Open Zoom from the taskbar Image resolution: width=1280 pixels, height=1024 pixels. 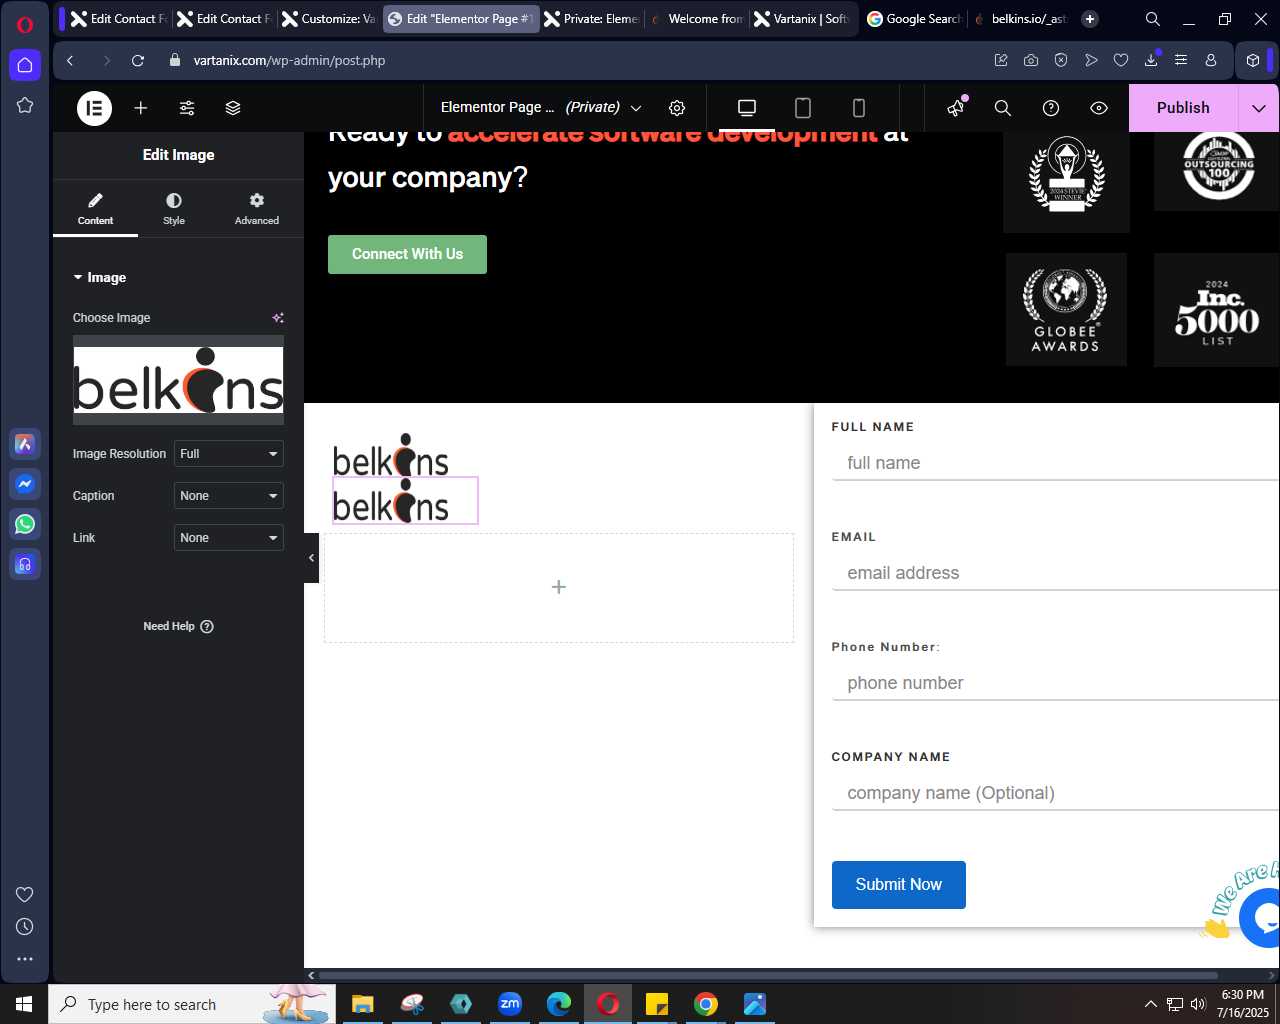(510, 1004)
